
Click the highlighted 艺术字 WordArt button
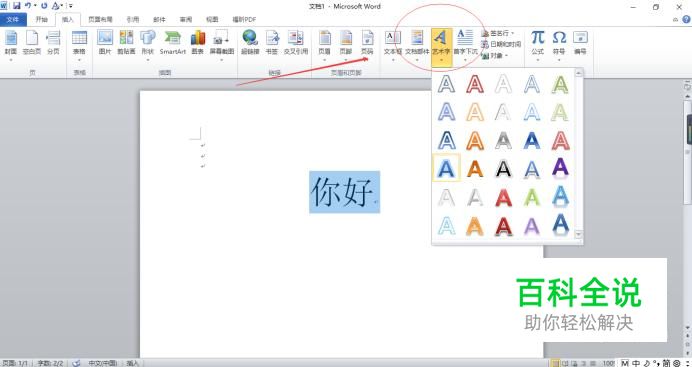[442, 47]
